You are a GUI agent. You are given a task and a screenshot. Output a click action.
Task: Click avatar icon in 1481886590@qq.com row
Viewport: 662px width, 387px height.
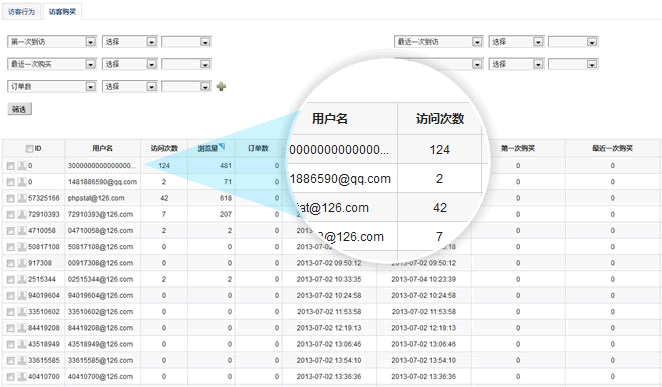point(22,182)
